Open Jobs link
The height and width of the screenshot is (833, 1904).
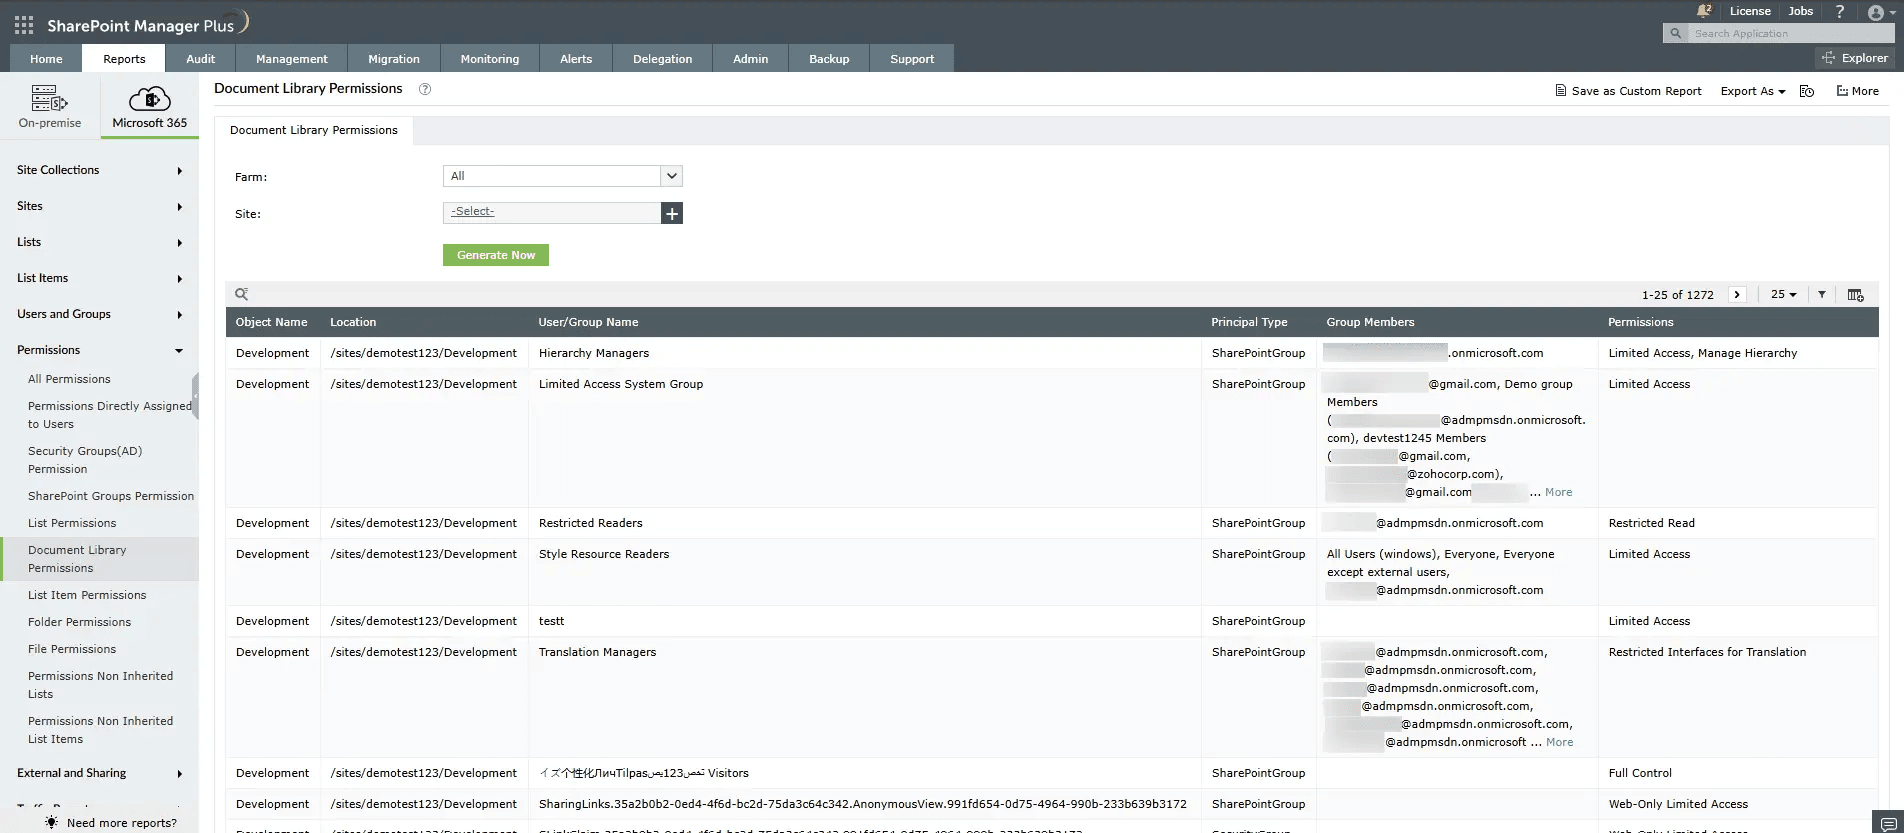(x=1801, y=11)
